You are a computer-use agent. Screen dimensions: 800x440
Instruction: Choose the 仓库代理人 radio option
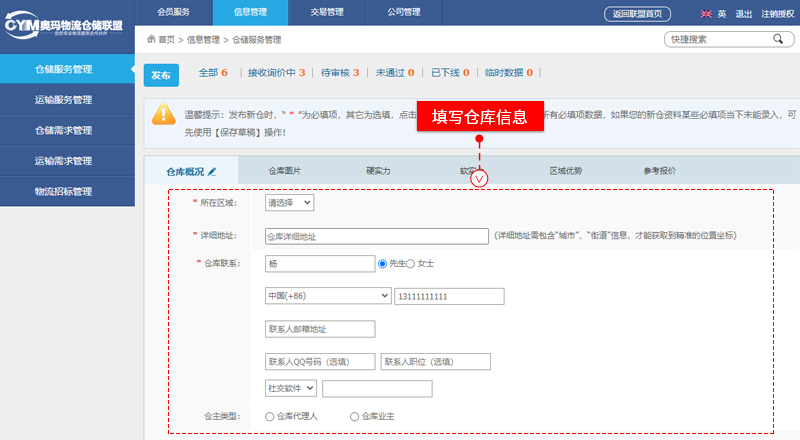270,416
